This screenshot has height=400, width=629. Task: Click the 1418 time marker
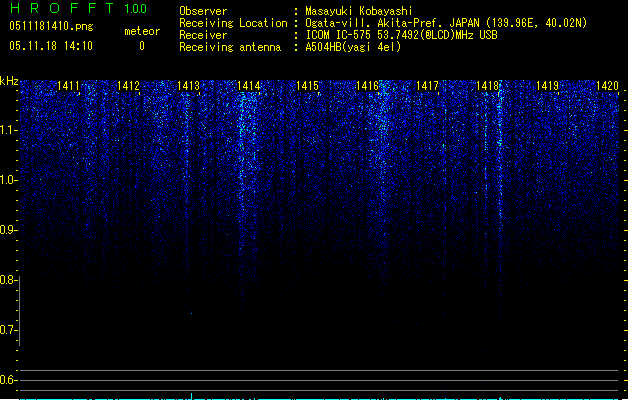click(x=487, y=85)
